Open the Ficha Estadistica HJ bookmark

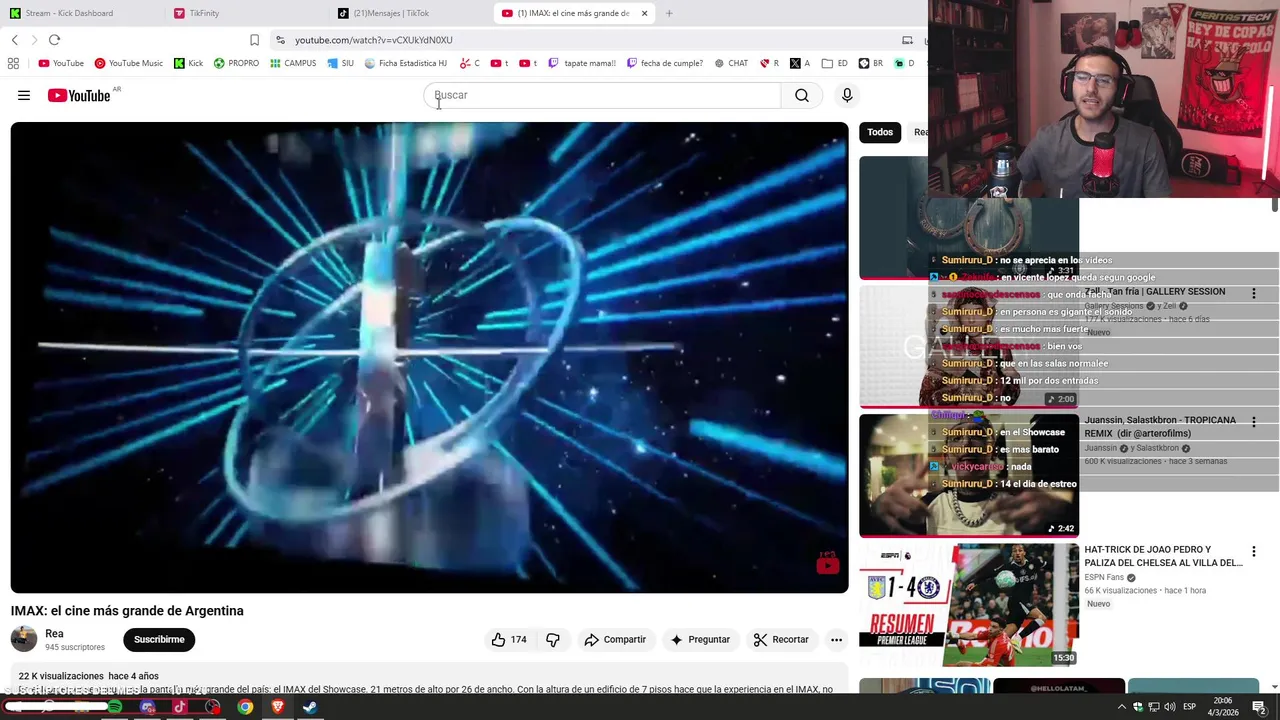click(405, 63)
